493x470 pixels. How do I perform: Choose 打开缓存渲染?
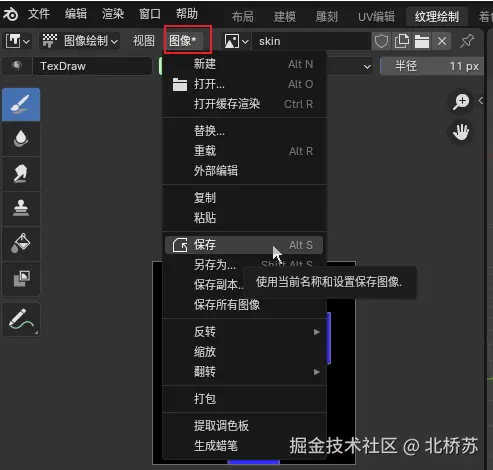[244, 104]
